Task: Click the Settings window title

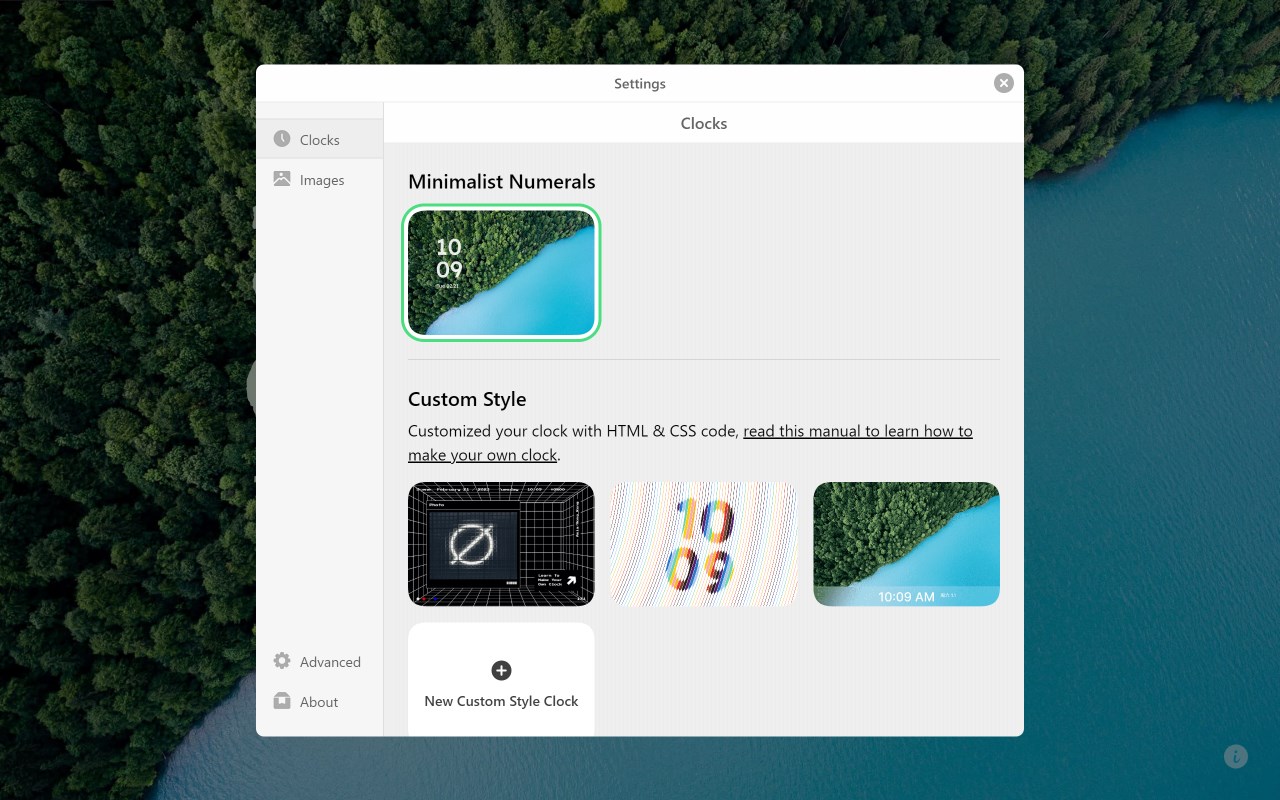Action: [x=640, y=84]
